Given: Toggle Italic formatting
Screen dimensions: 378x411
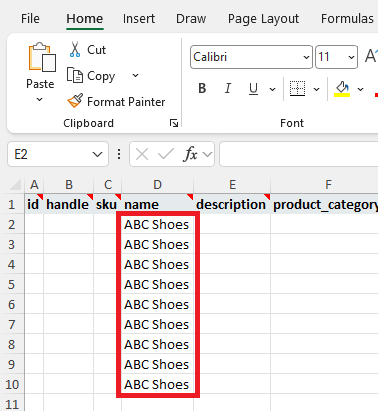Looking at the screenshot, I should click(228, 89).
